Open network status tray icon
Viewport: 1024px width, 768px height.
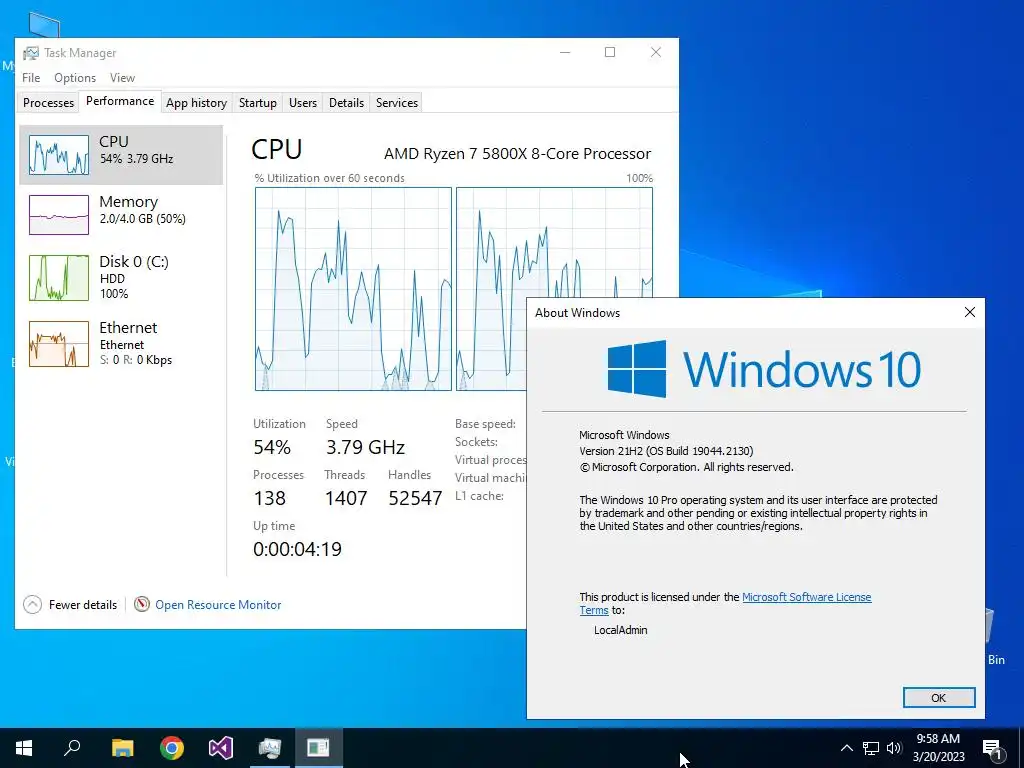[x=871, y=748]
